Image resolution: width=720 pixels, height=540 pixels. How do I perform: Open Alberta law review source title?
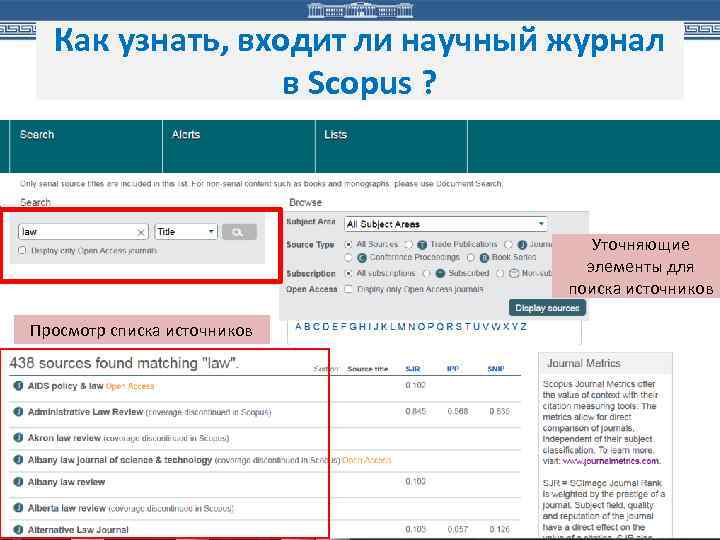coord(67,508)
